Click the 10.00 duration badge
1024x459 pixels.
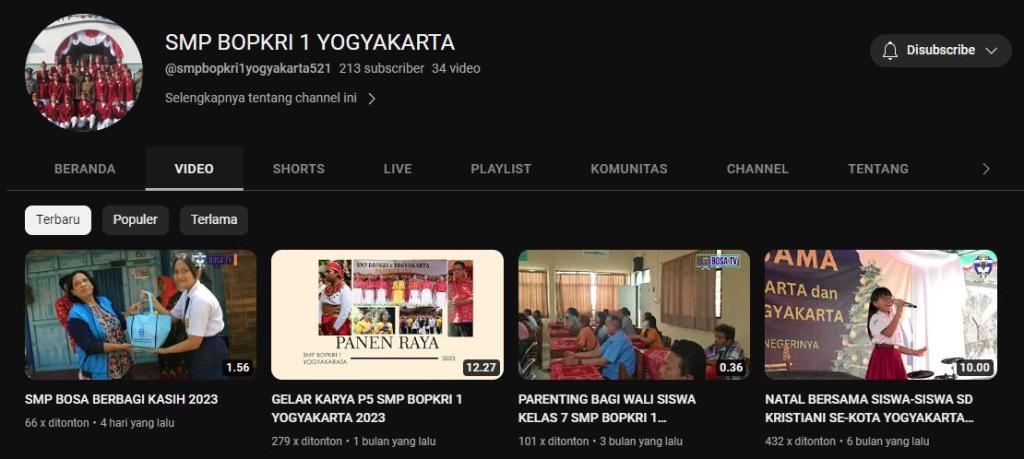974,368
